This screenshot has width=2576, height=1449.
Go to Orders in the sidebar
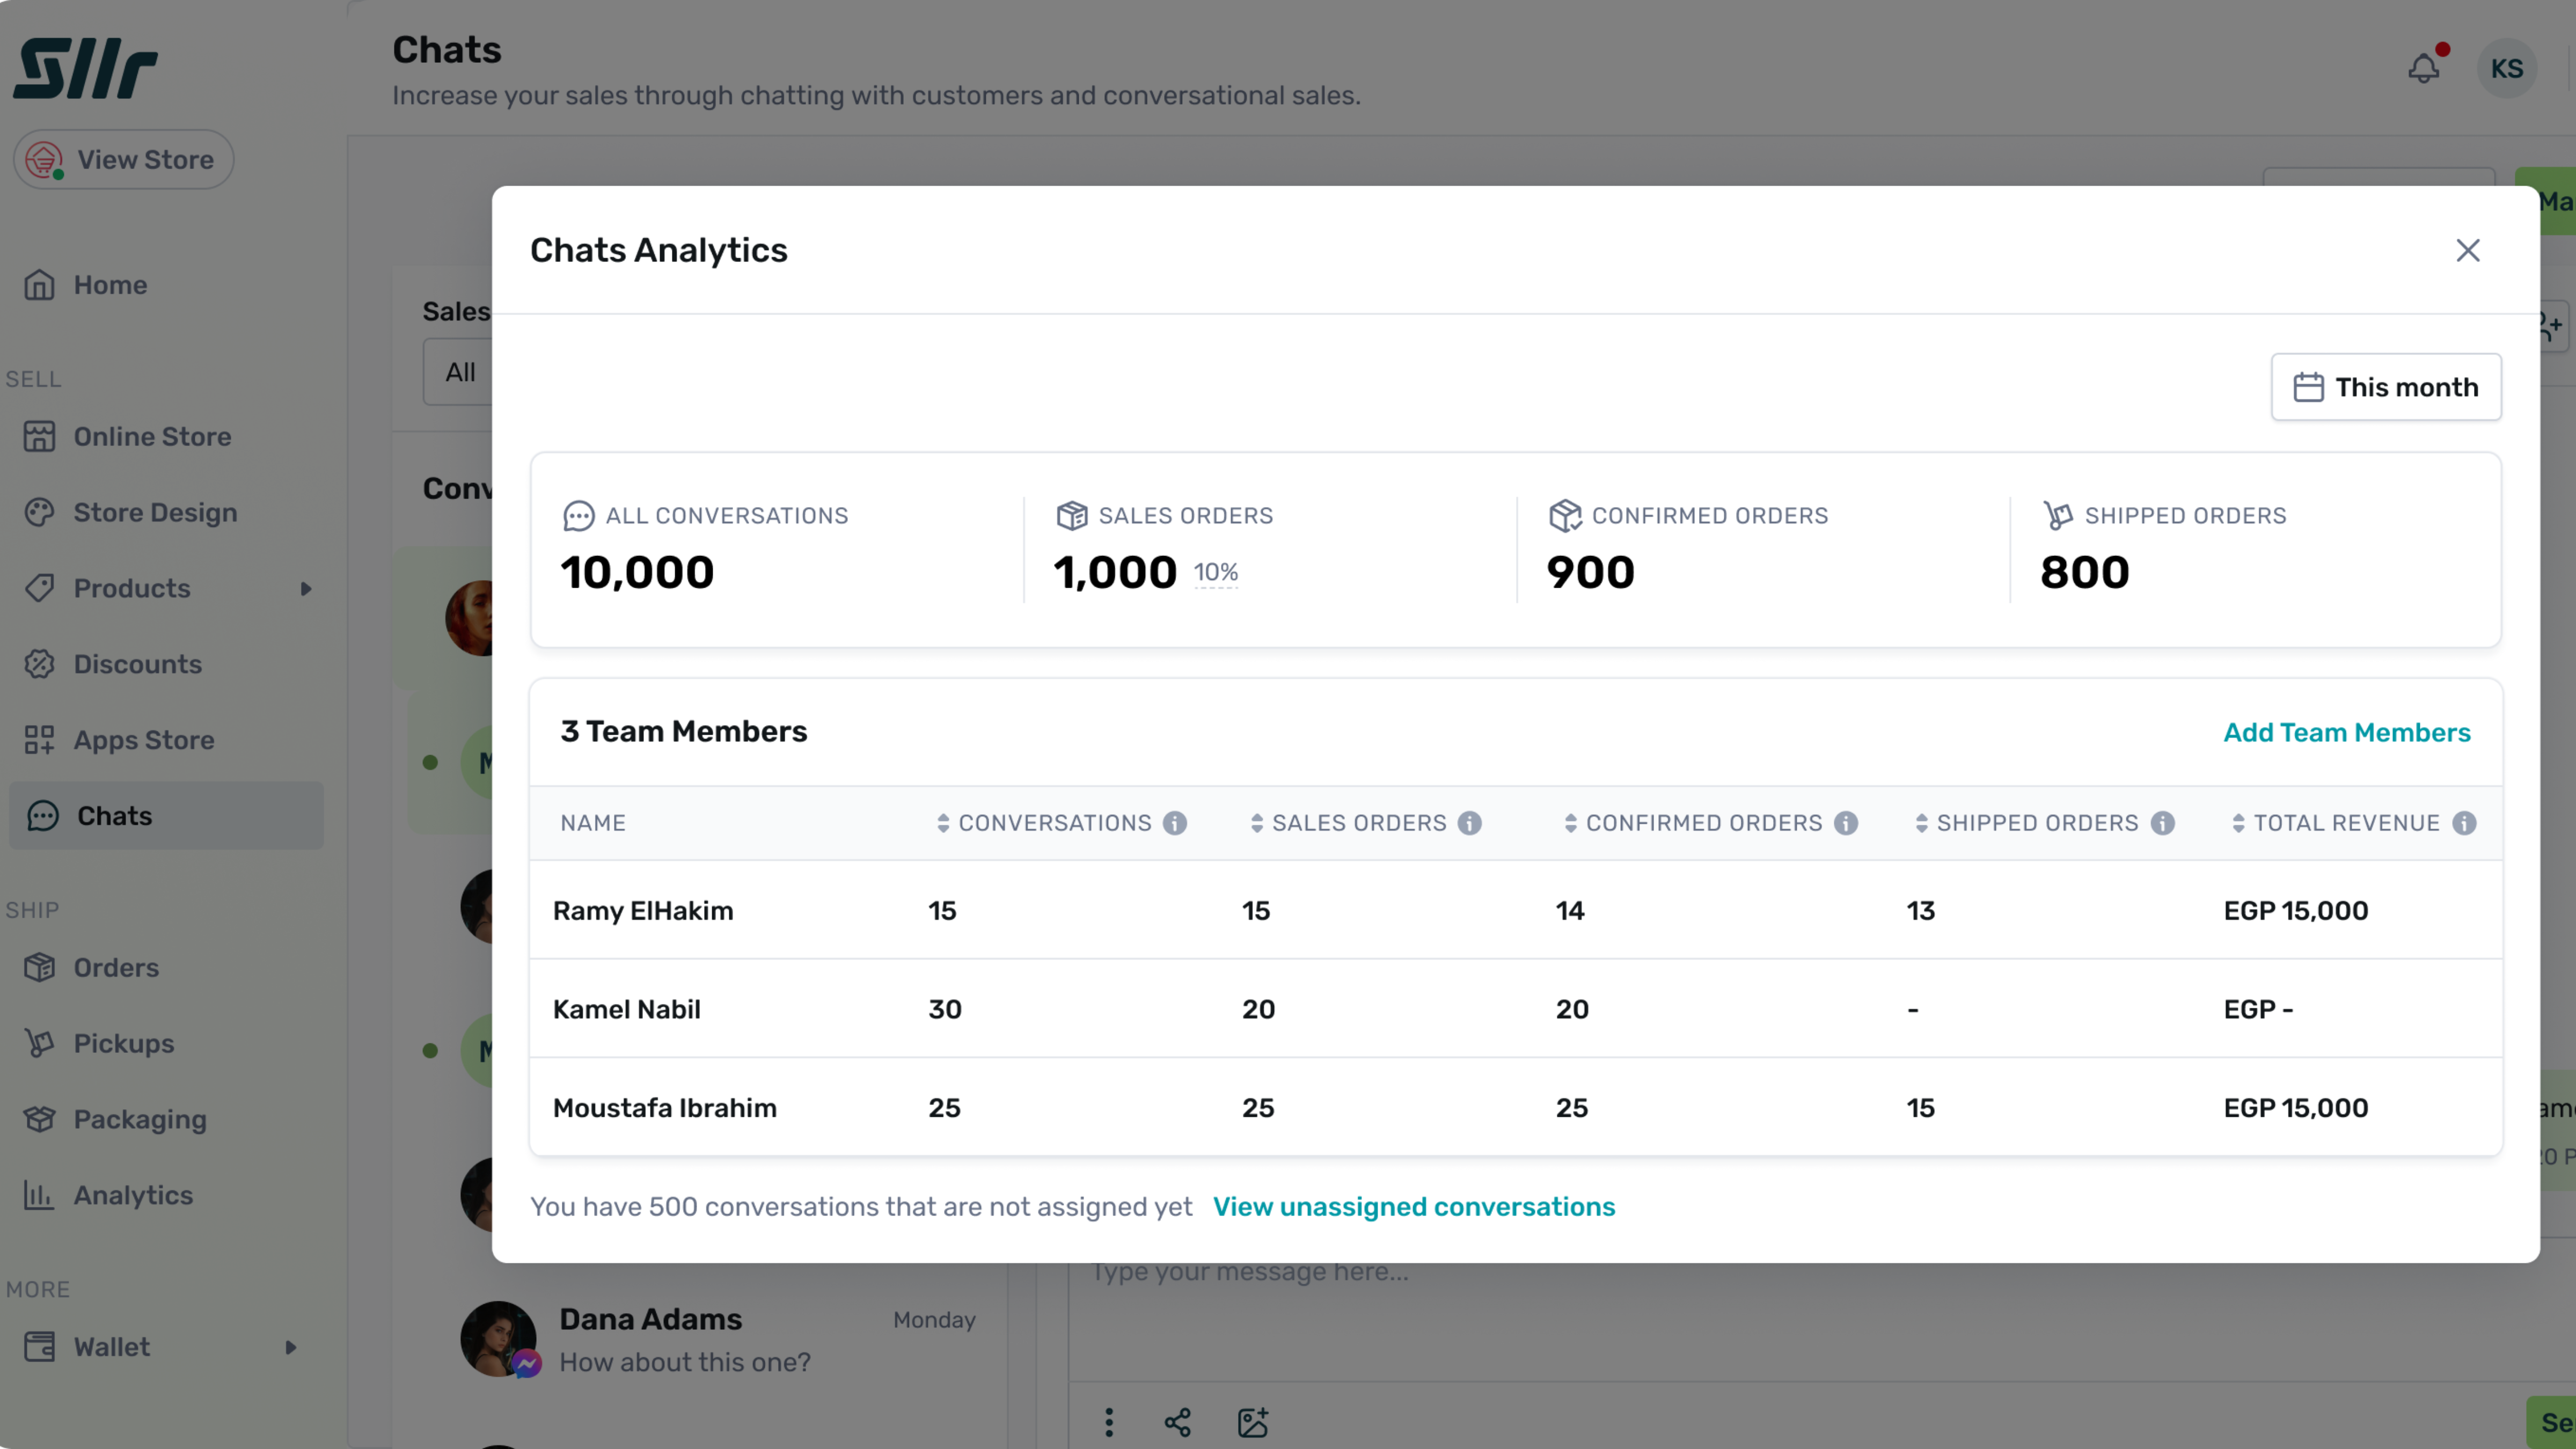pos(116,968)
